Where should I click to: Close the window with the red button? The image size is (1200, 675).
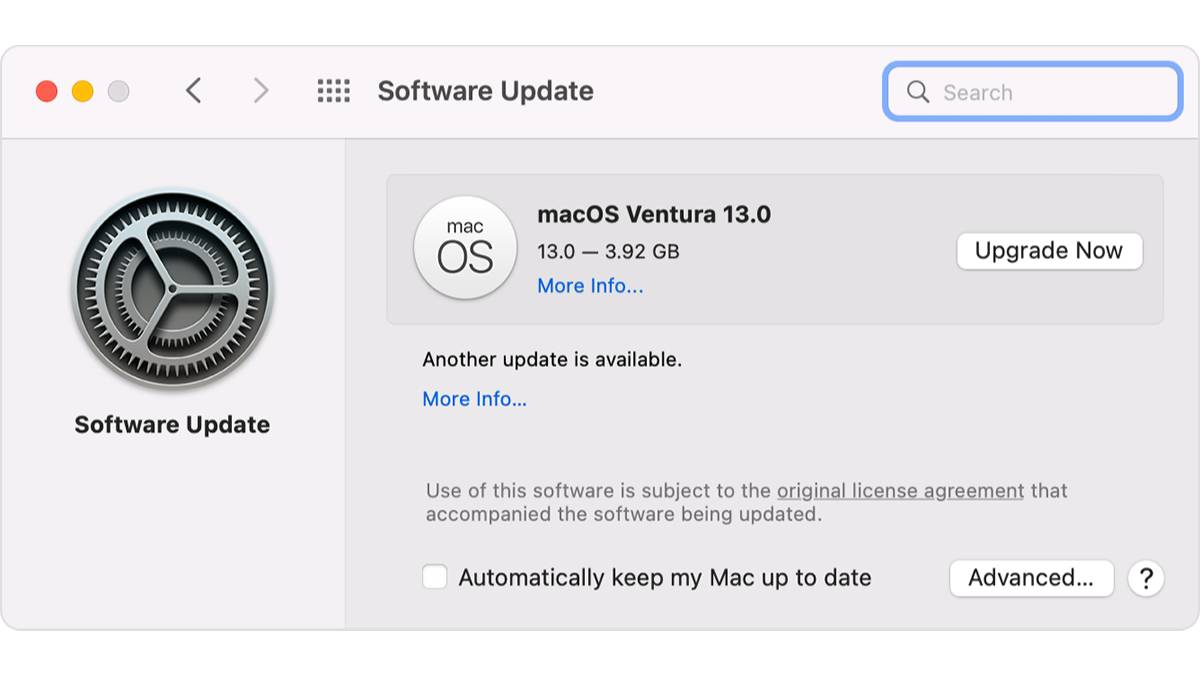click(46, 92)
